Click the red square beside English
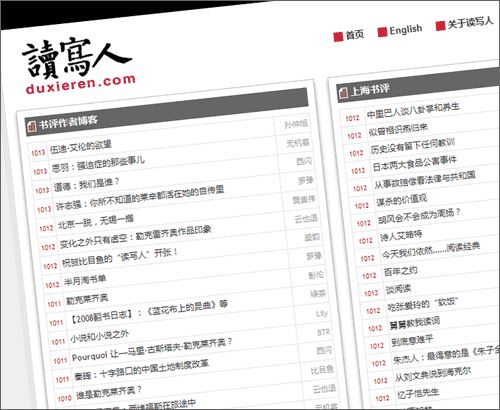 382,32
